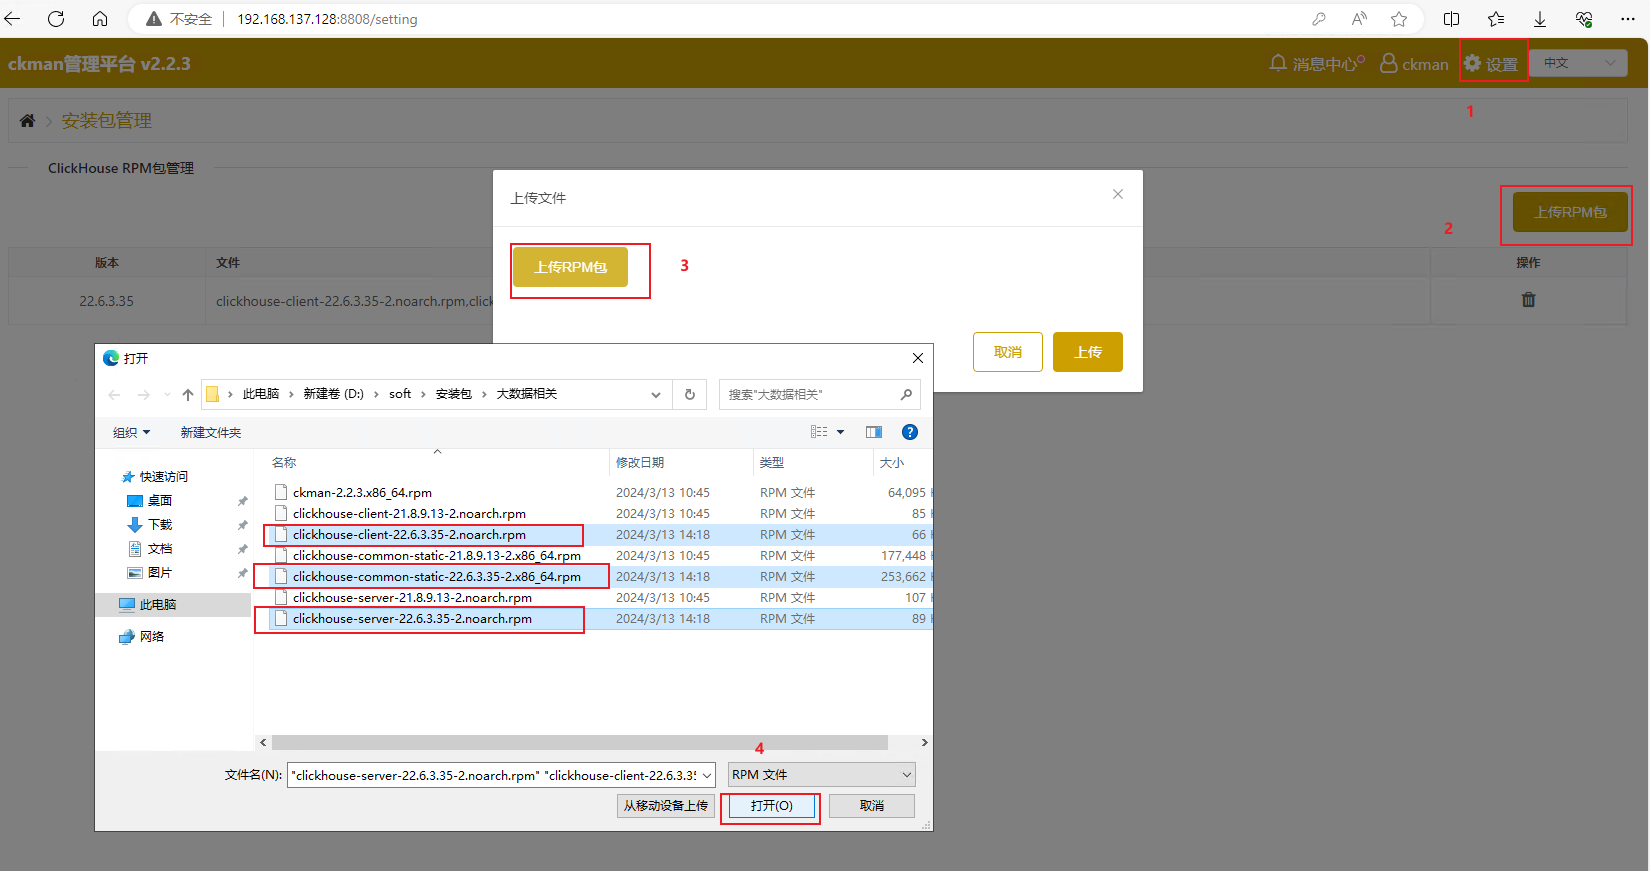Select 图片 in navigation pane
1650x871 pixels.
point(159,573)
